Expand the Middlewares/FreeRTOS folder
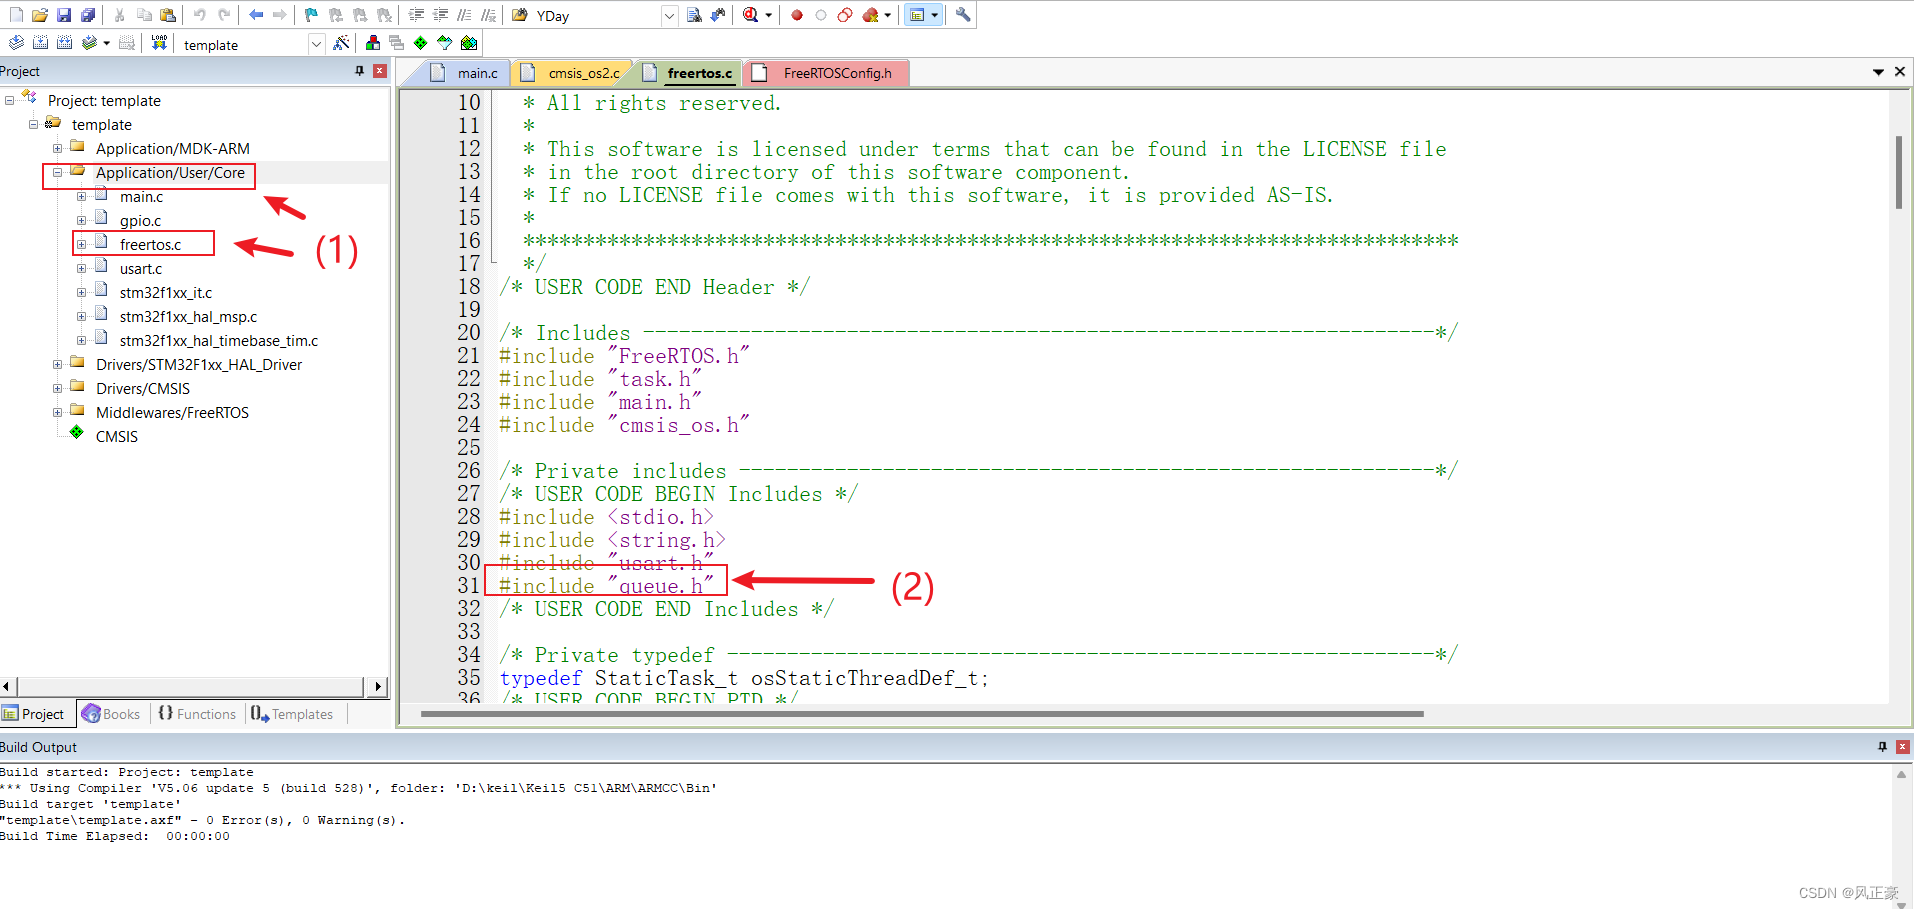 pyautogui.click(x=57, y=413)
